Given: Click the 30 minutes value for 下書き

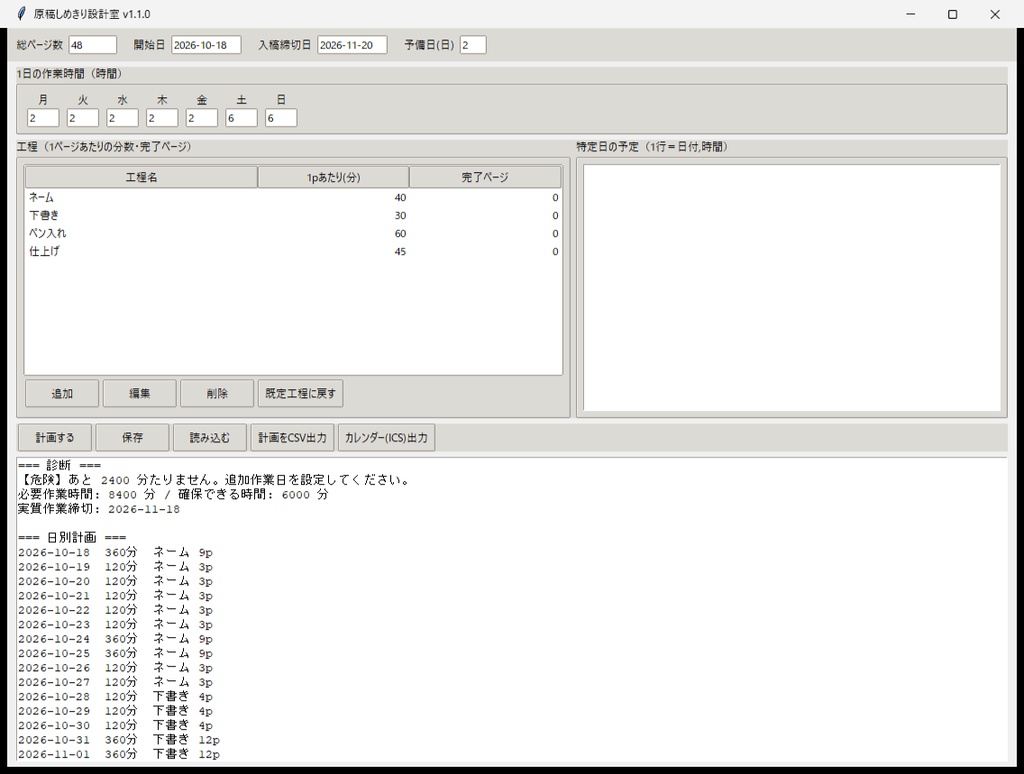Looking at the screenshot, I should 400,216.
